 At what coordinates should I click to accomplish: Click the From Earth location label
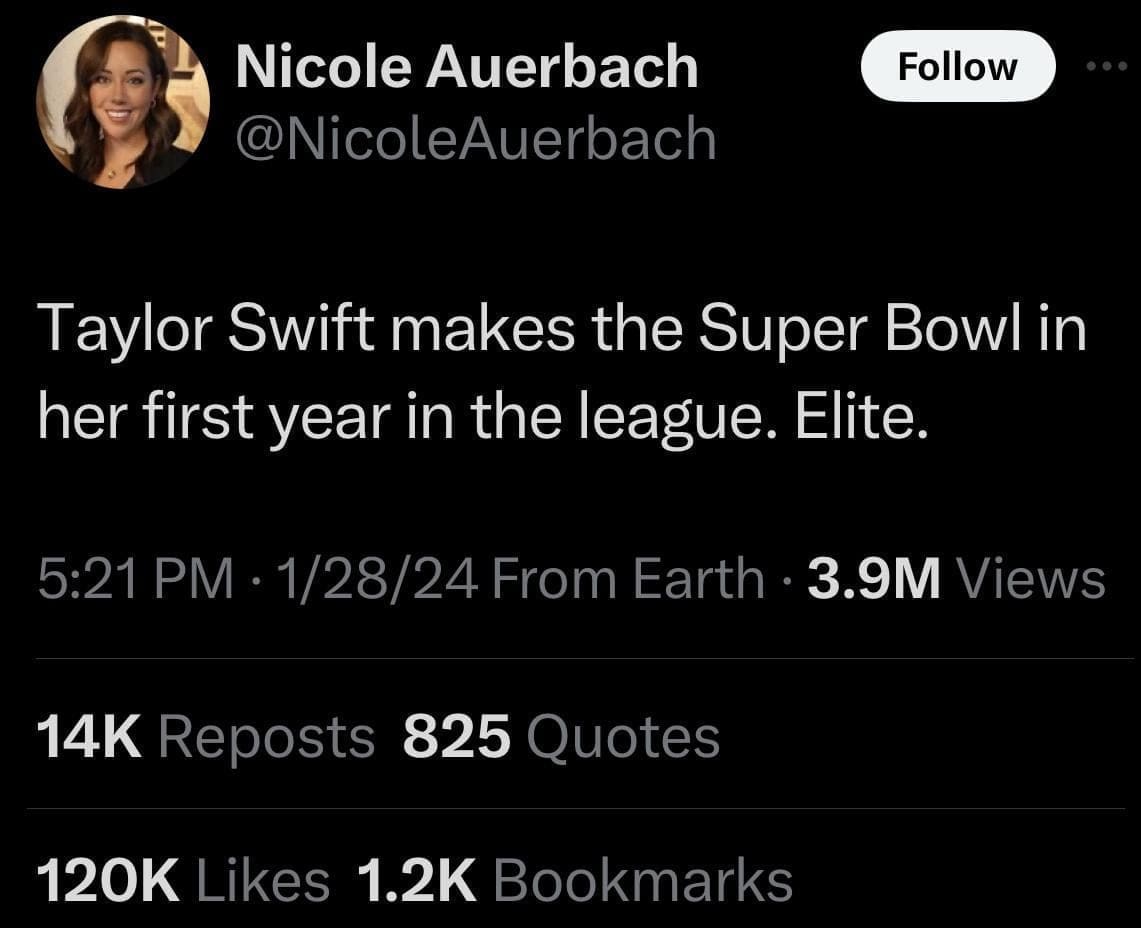[627, 579]
